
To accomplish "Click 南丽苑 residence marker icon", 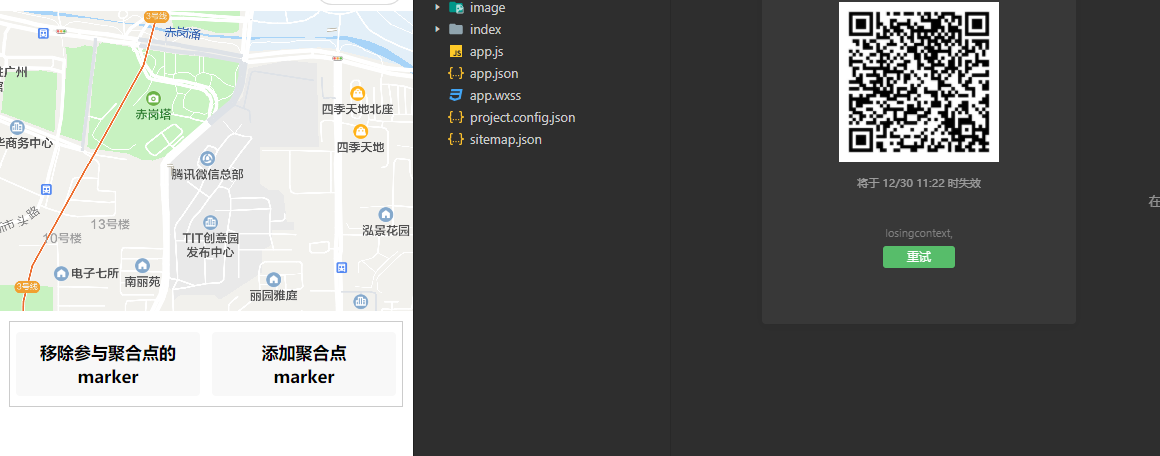I will [143, 266].
